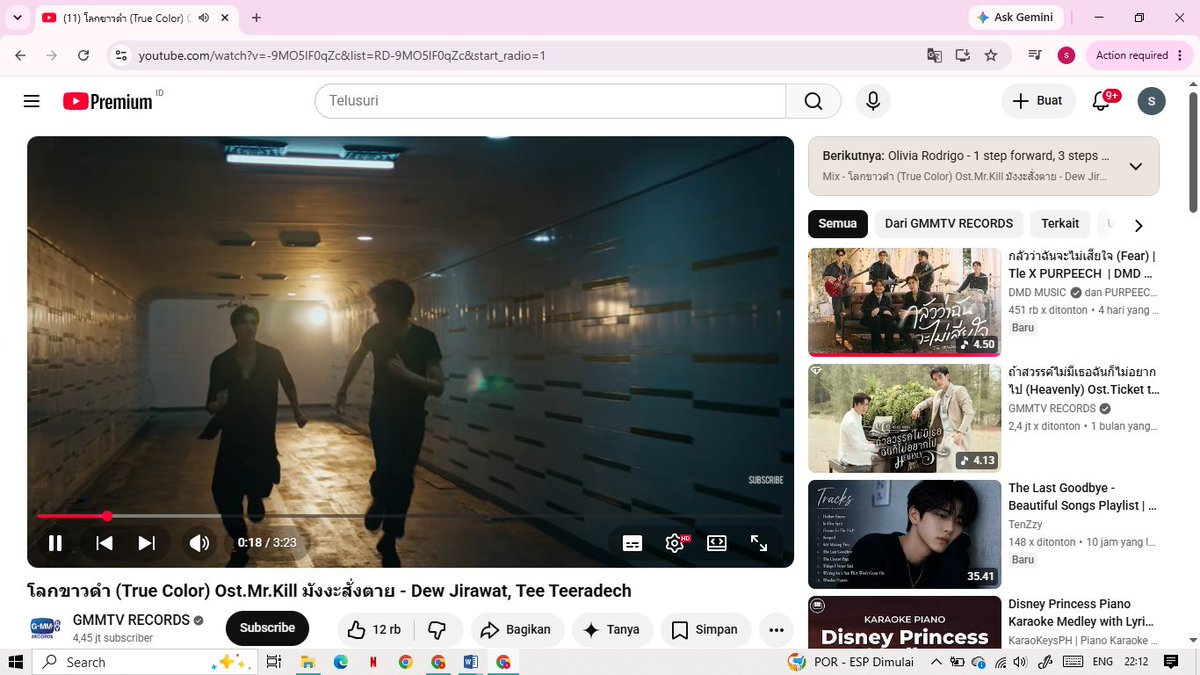1200x675 pixels.
Task: Open GMMTV RECORDS channel name link
Action: (131, 620)
